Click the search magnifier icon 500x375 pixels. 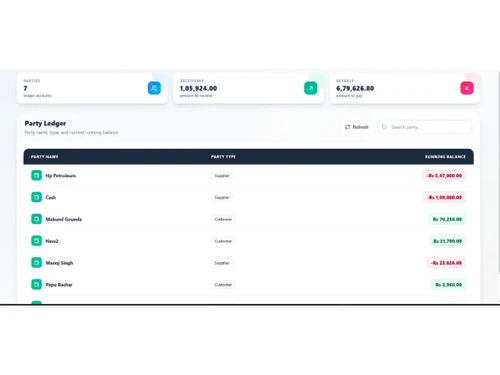(x=384, y=127)
